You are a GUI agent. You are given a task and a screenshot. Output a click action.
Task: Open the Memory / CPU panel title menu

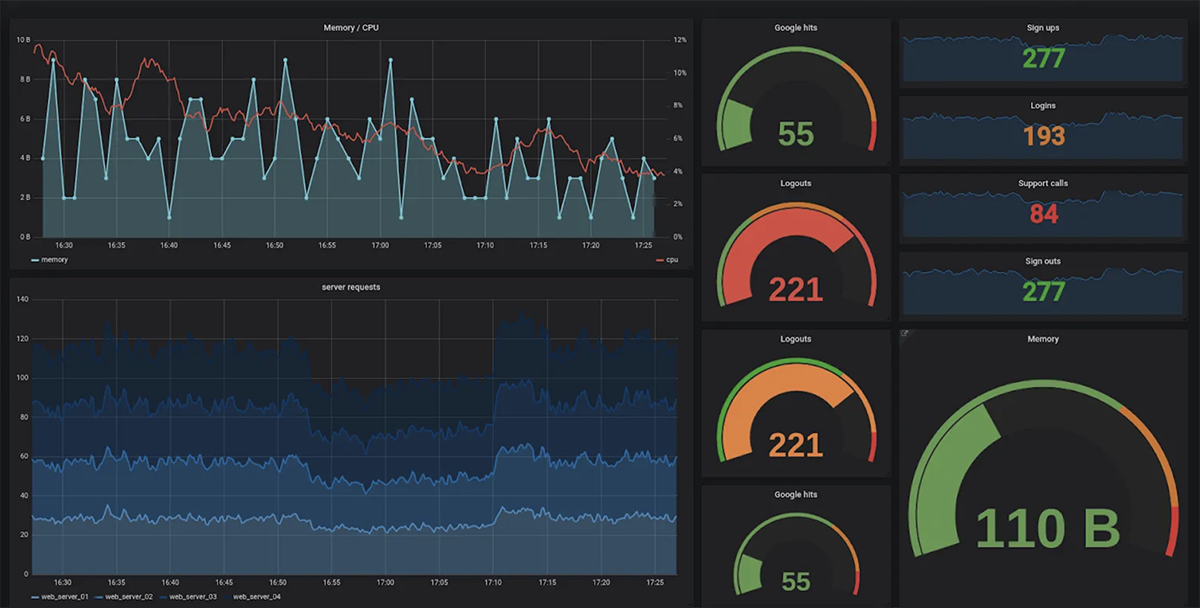click(351, 28)
